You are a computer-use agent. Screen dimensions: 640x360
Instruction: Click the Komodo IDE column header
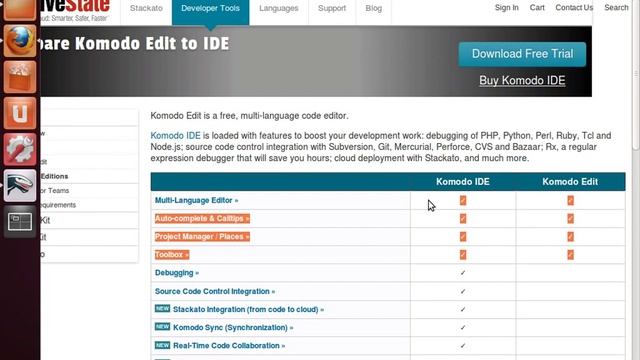pyautogui.click(x=462, y=182)
